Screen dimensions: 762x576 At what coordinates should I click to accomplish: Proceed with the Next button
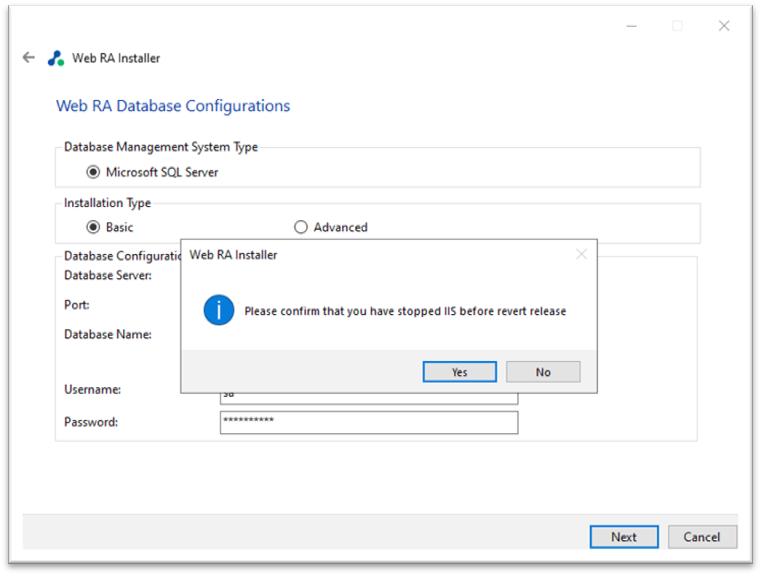tap(623, 537)
